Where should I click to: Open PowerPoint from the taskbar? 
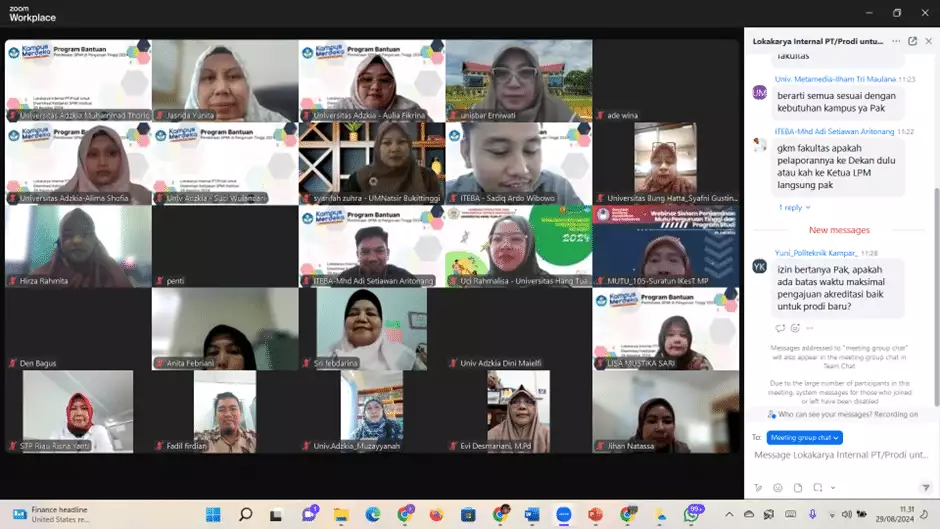[595, 515]
